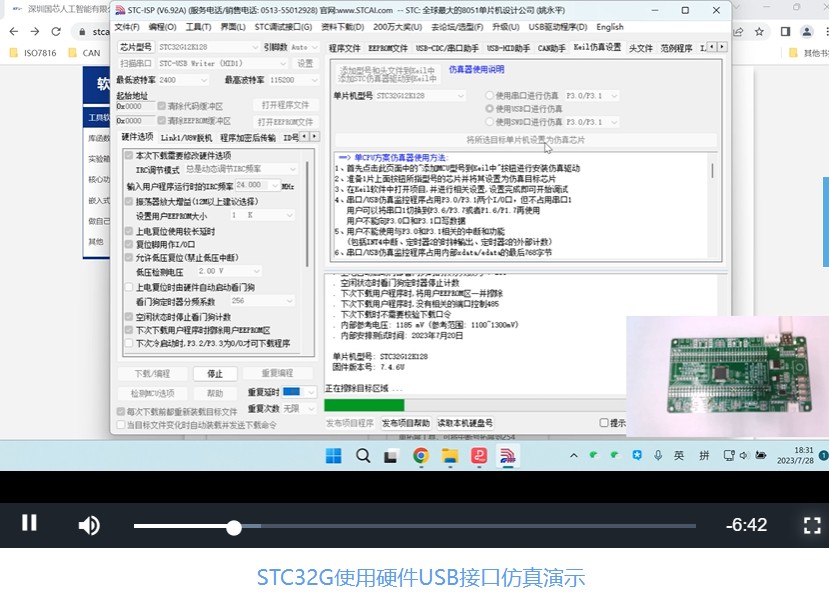Open the browser profile avatar
829x592 pixels.
807,32
